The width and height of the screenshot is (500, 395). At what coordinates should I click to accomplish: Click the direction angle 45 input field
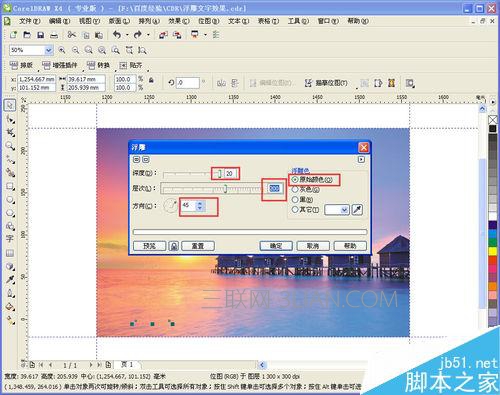[x=189, y=205]
